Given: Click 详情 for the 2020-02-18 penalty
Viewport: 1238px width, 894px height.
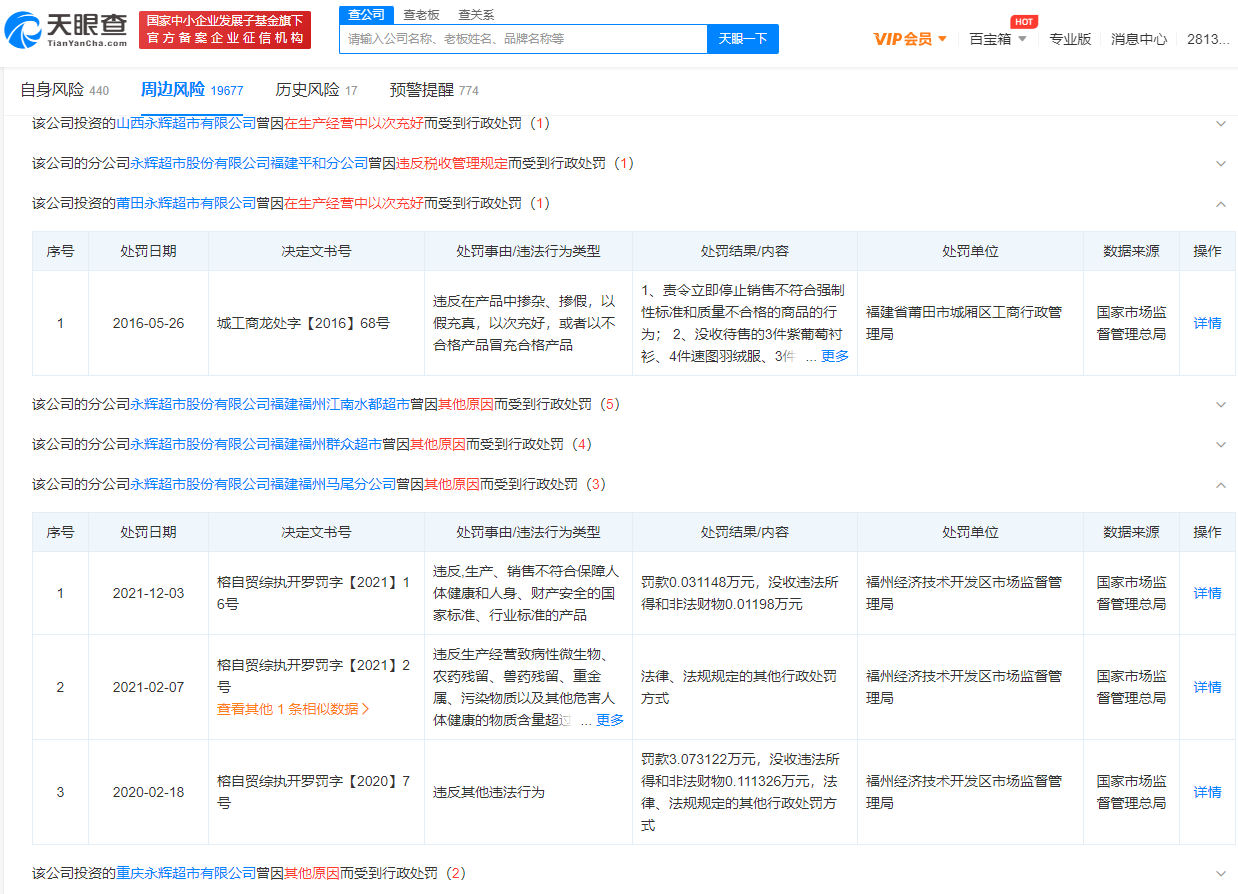Looking at the screenshot, I should coord(1207,792).
